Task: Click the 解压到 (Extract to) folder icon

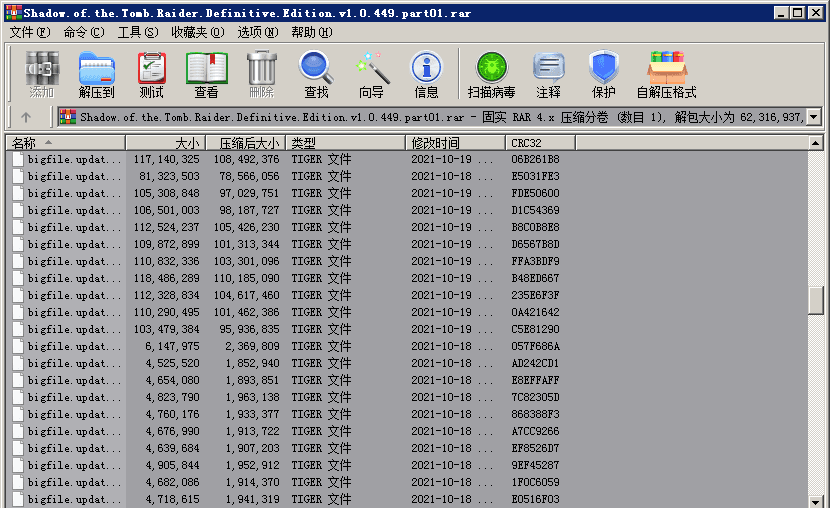Action: click(x=96, y=74)
